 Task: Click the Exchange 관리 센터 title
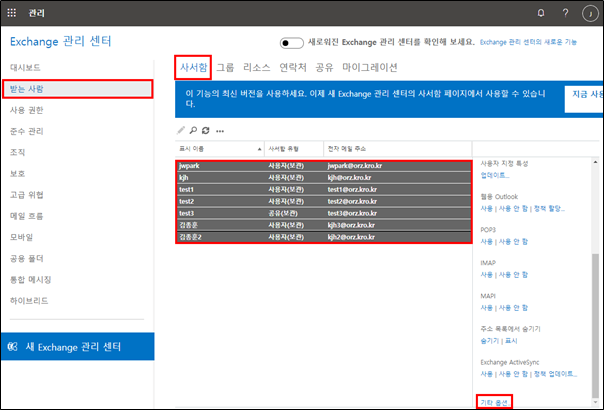pyautogui.click(x=60, y=41)
